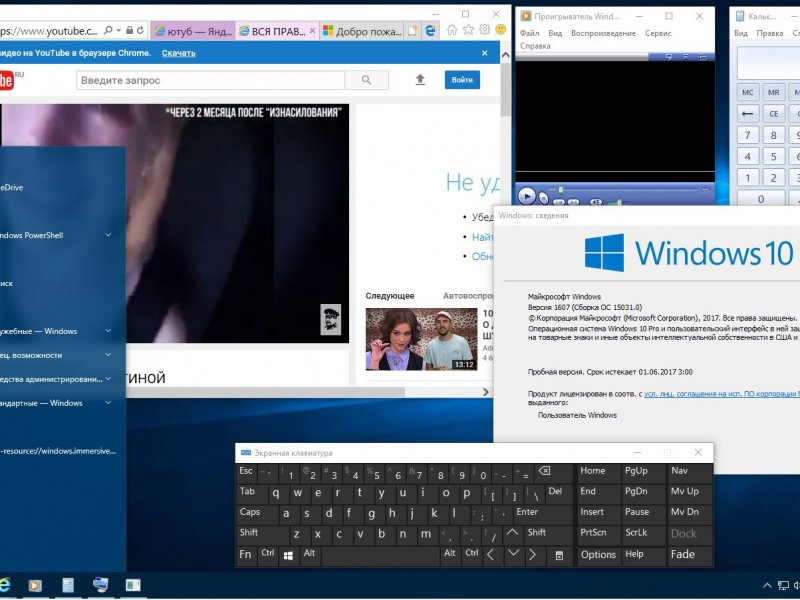This screenshot has height=600, width=800.
Task: Close the ВСЯ ПРАВ... browser tab
Action: tap(313, 31)
